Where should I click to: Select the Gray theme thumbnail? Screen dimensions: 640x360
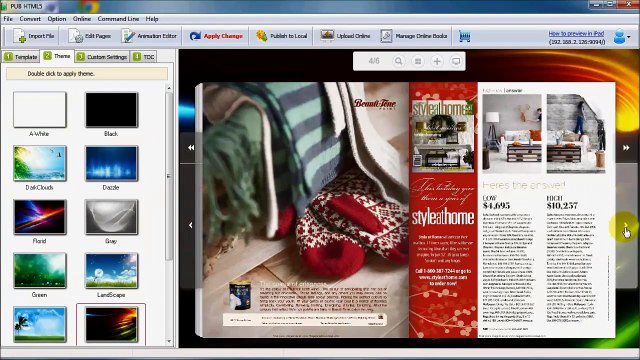coord(111,217)
